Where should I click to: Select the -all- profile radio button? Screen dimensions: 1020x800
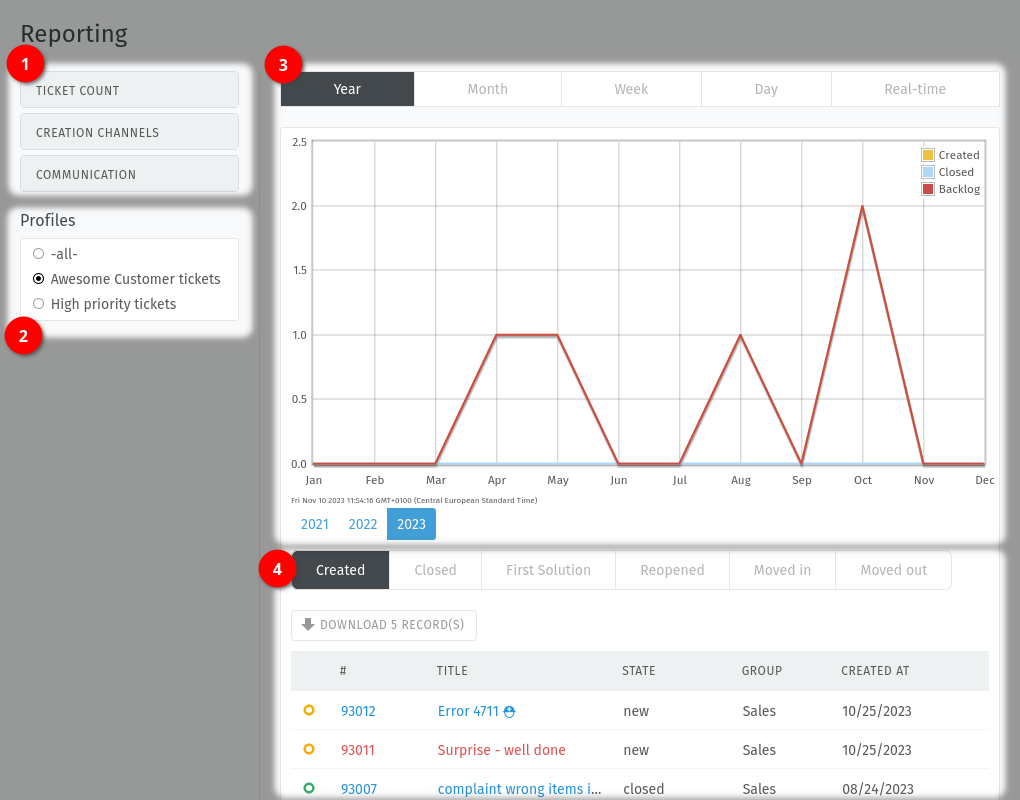click(x=38, y=254)
